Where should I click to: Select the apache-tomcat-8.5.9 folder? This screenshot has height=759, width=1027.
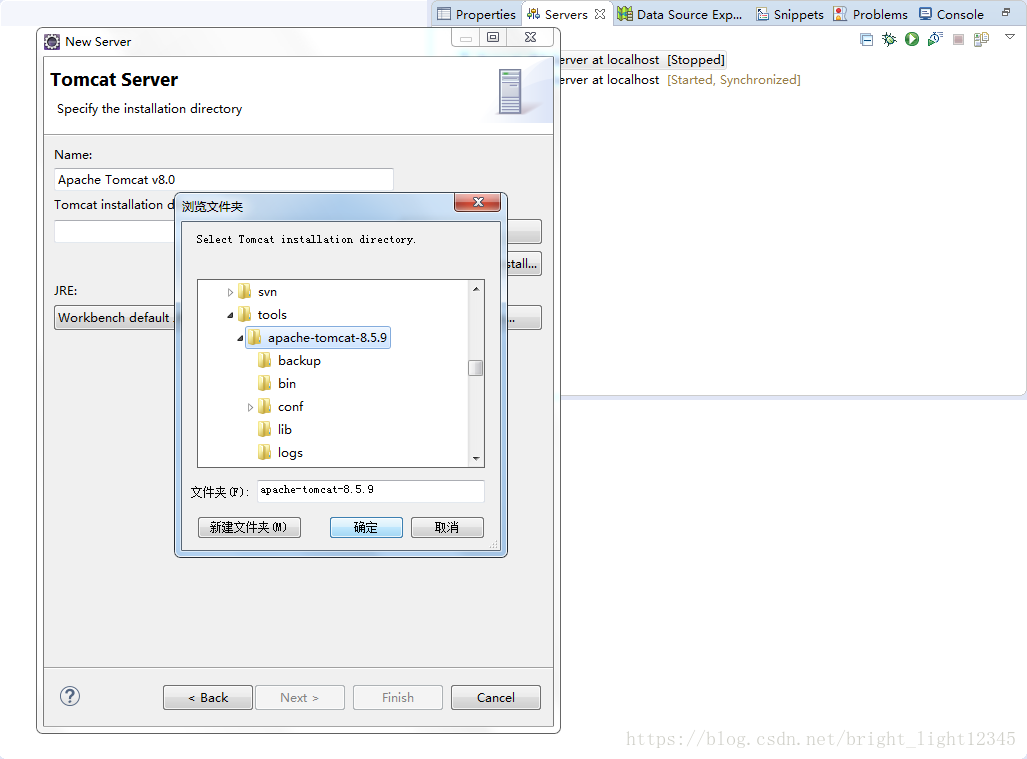pos(318,337)
